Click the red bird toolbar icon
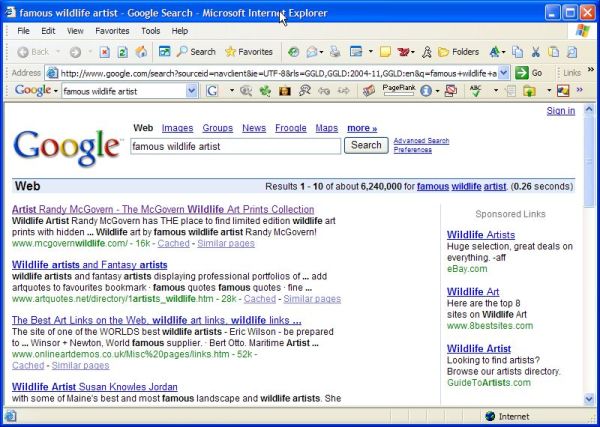 tap(403, 52)
